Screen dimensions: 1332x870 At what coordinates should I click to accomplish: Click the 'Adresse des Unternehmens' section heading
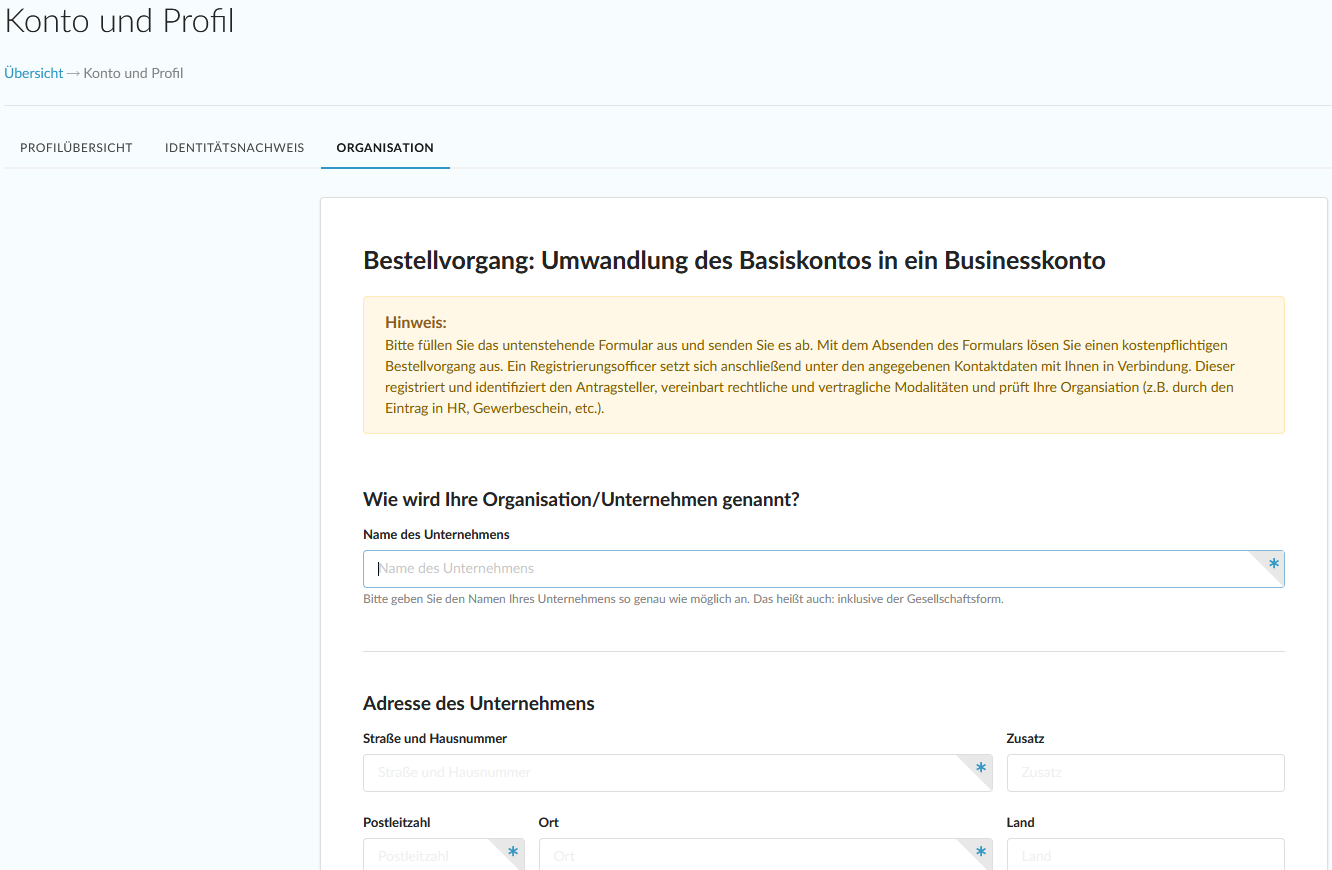479,704
